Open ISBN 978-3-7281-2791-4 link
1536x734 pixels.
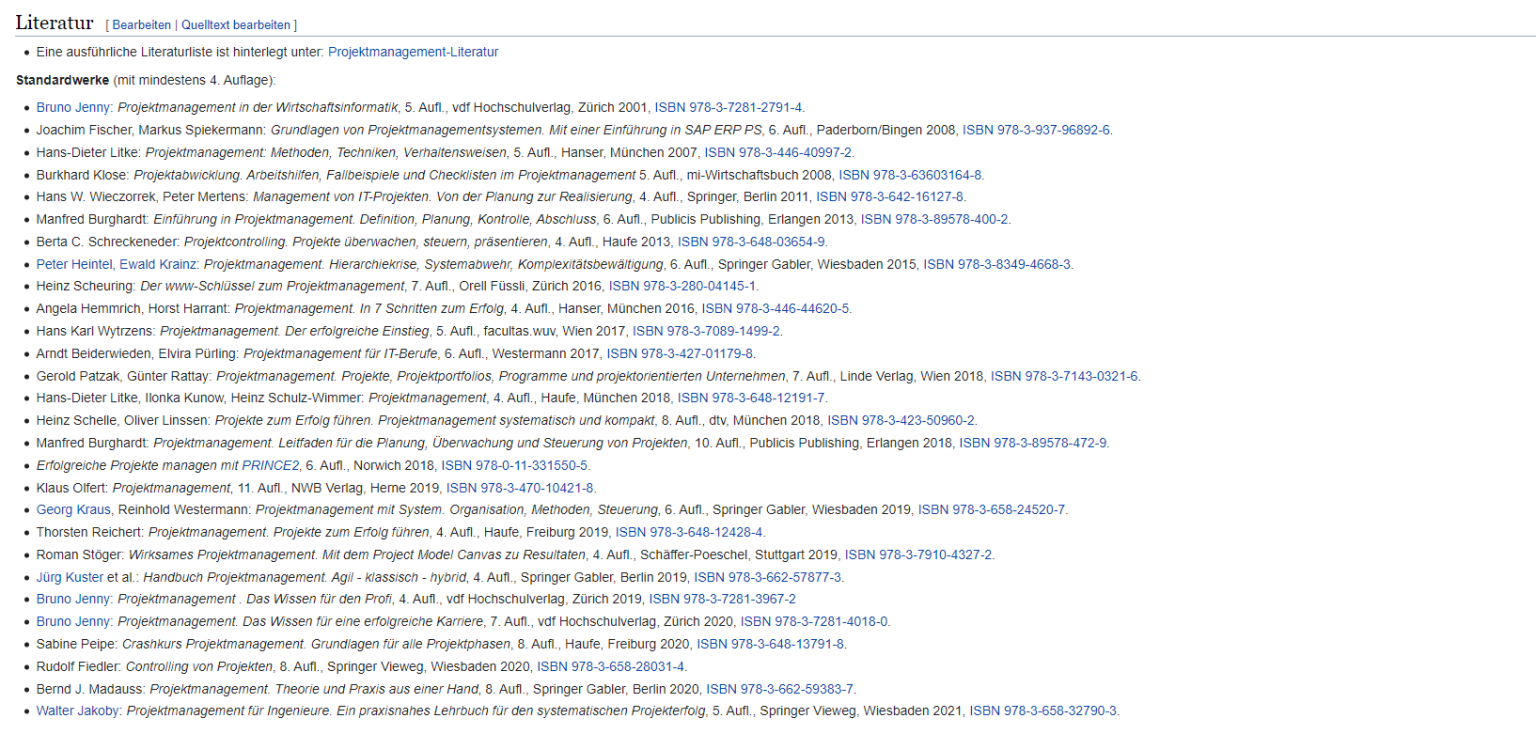(x=729, y=107)
